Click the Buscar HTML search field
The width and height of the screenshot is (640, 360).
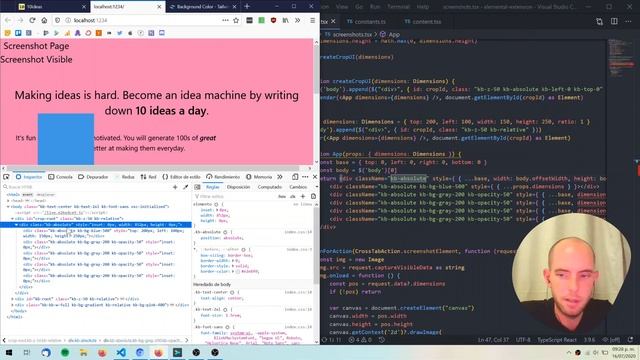tap(86, 187)
